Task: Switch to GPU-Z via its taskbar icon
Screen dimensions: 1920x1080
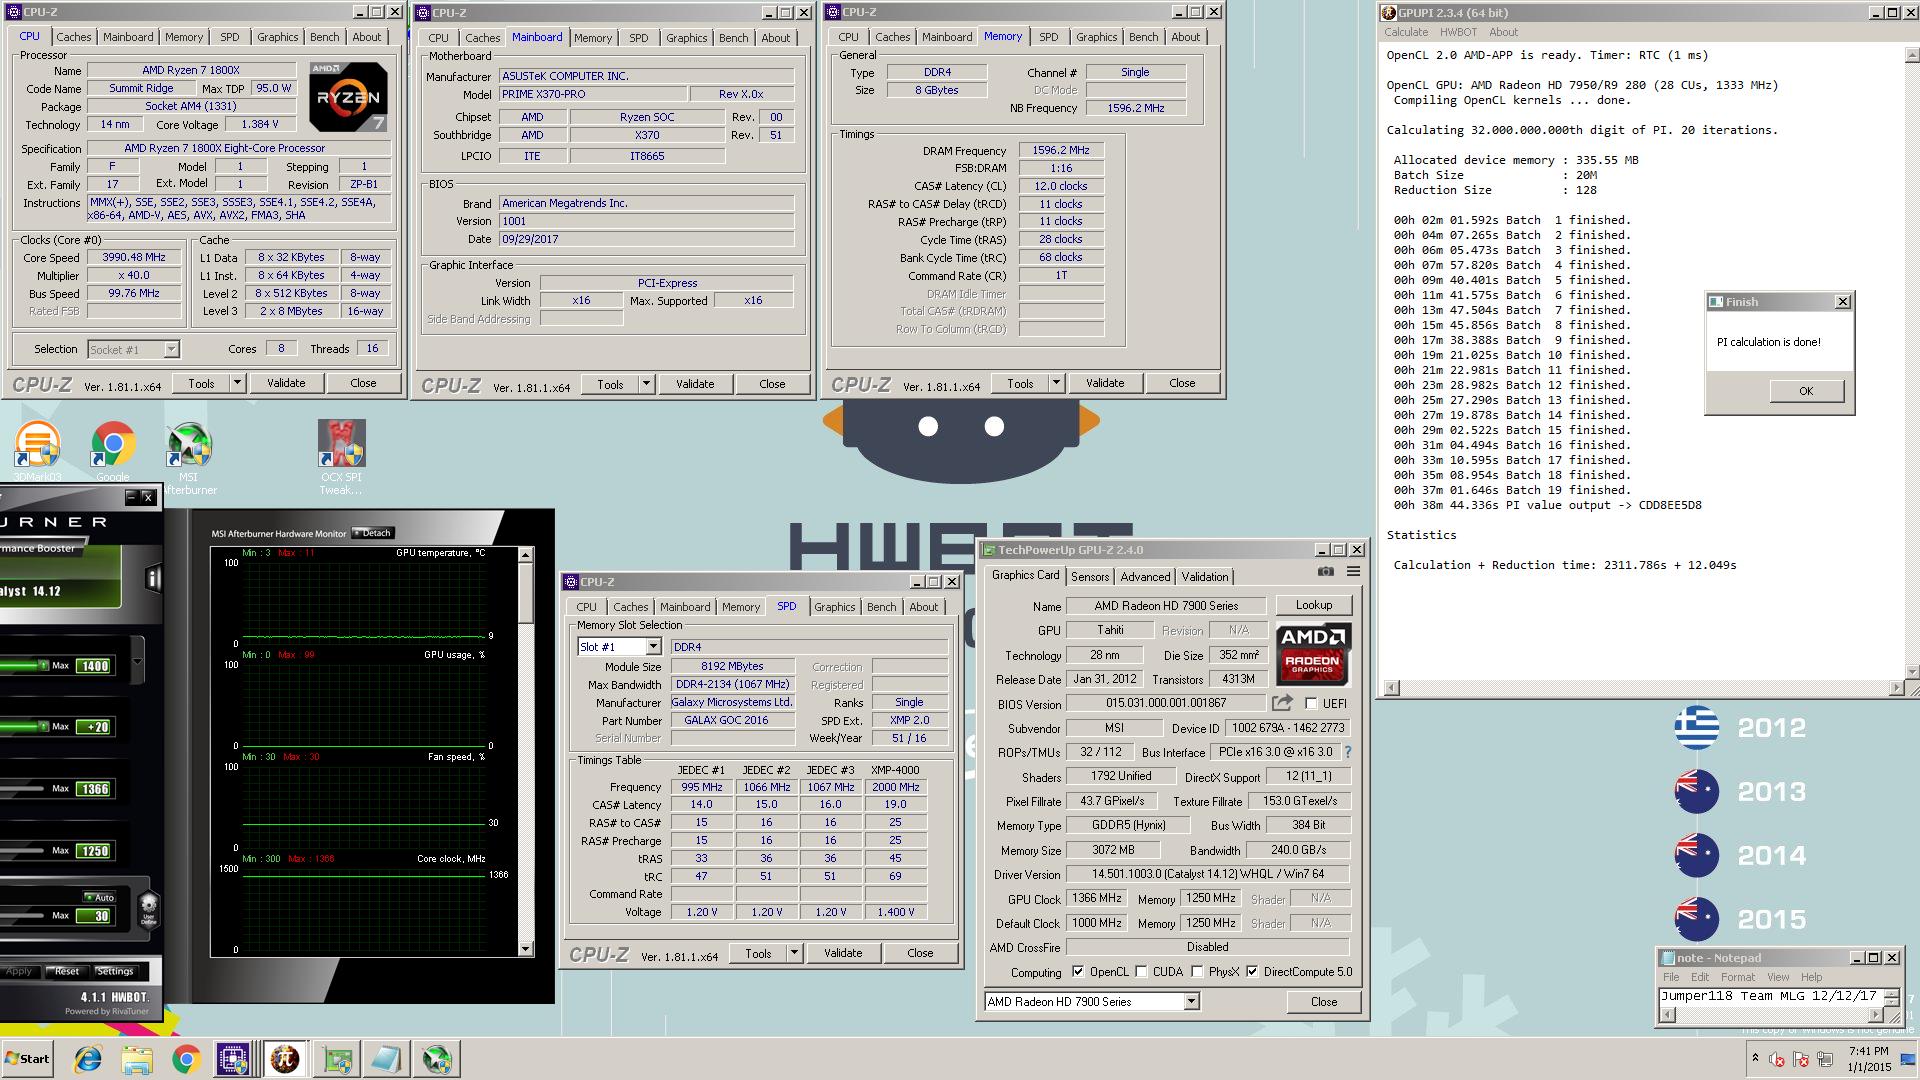Action: (x=338, y=1059)
